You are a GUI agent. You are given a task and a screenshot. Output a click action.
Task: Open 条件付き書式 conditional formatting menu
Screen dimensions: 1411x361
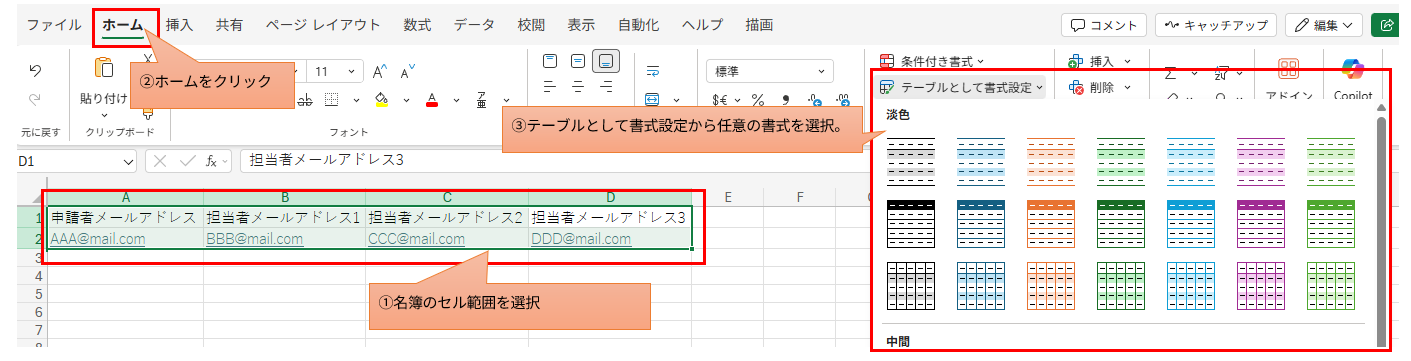pyautogui.click(x=932, y=61)
